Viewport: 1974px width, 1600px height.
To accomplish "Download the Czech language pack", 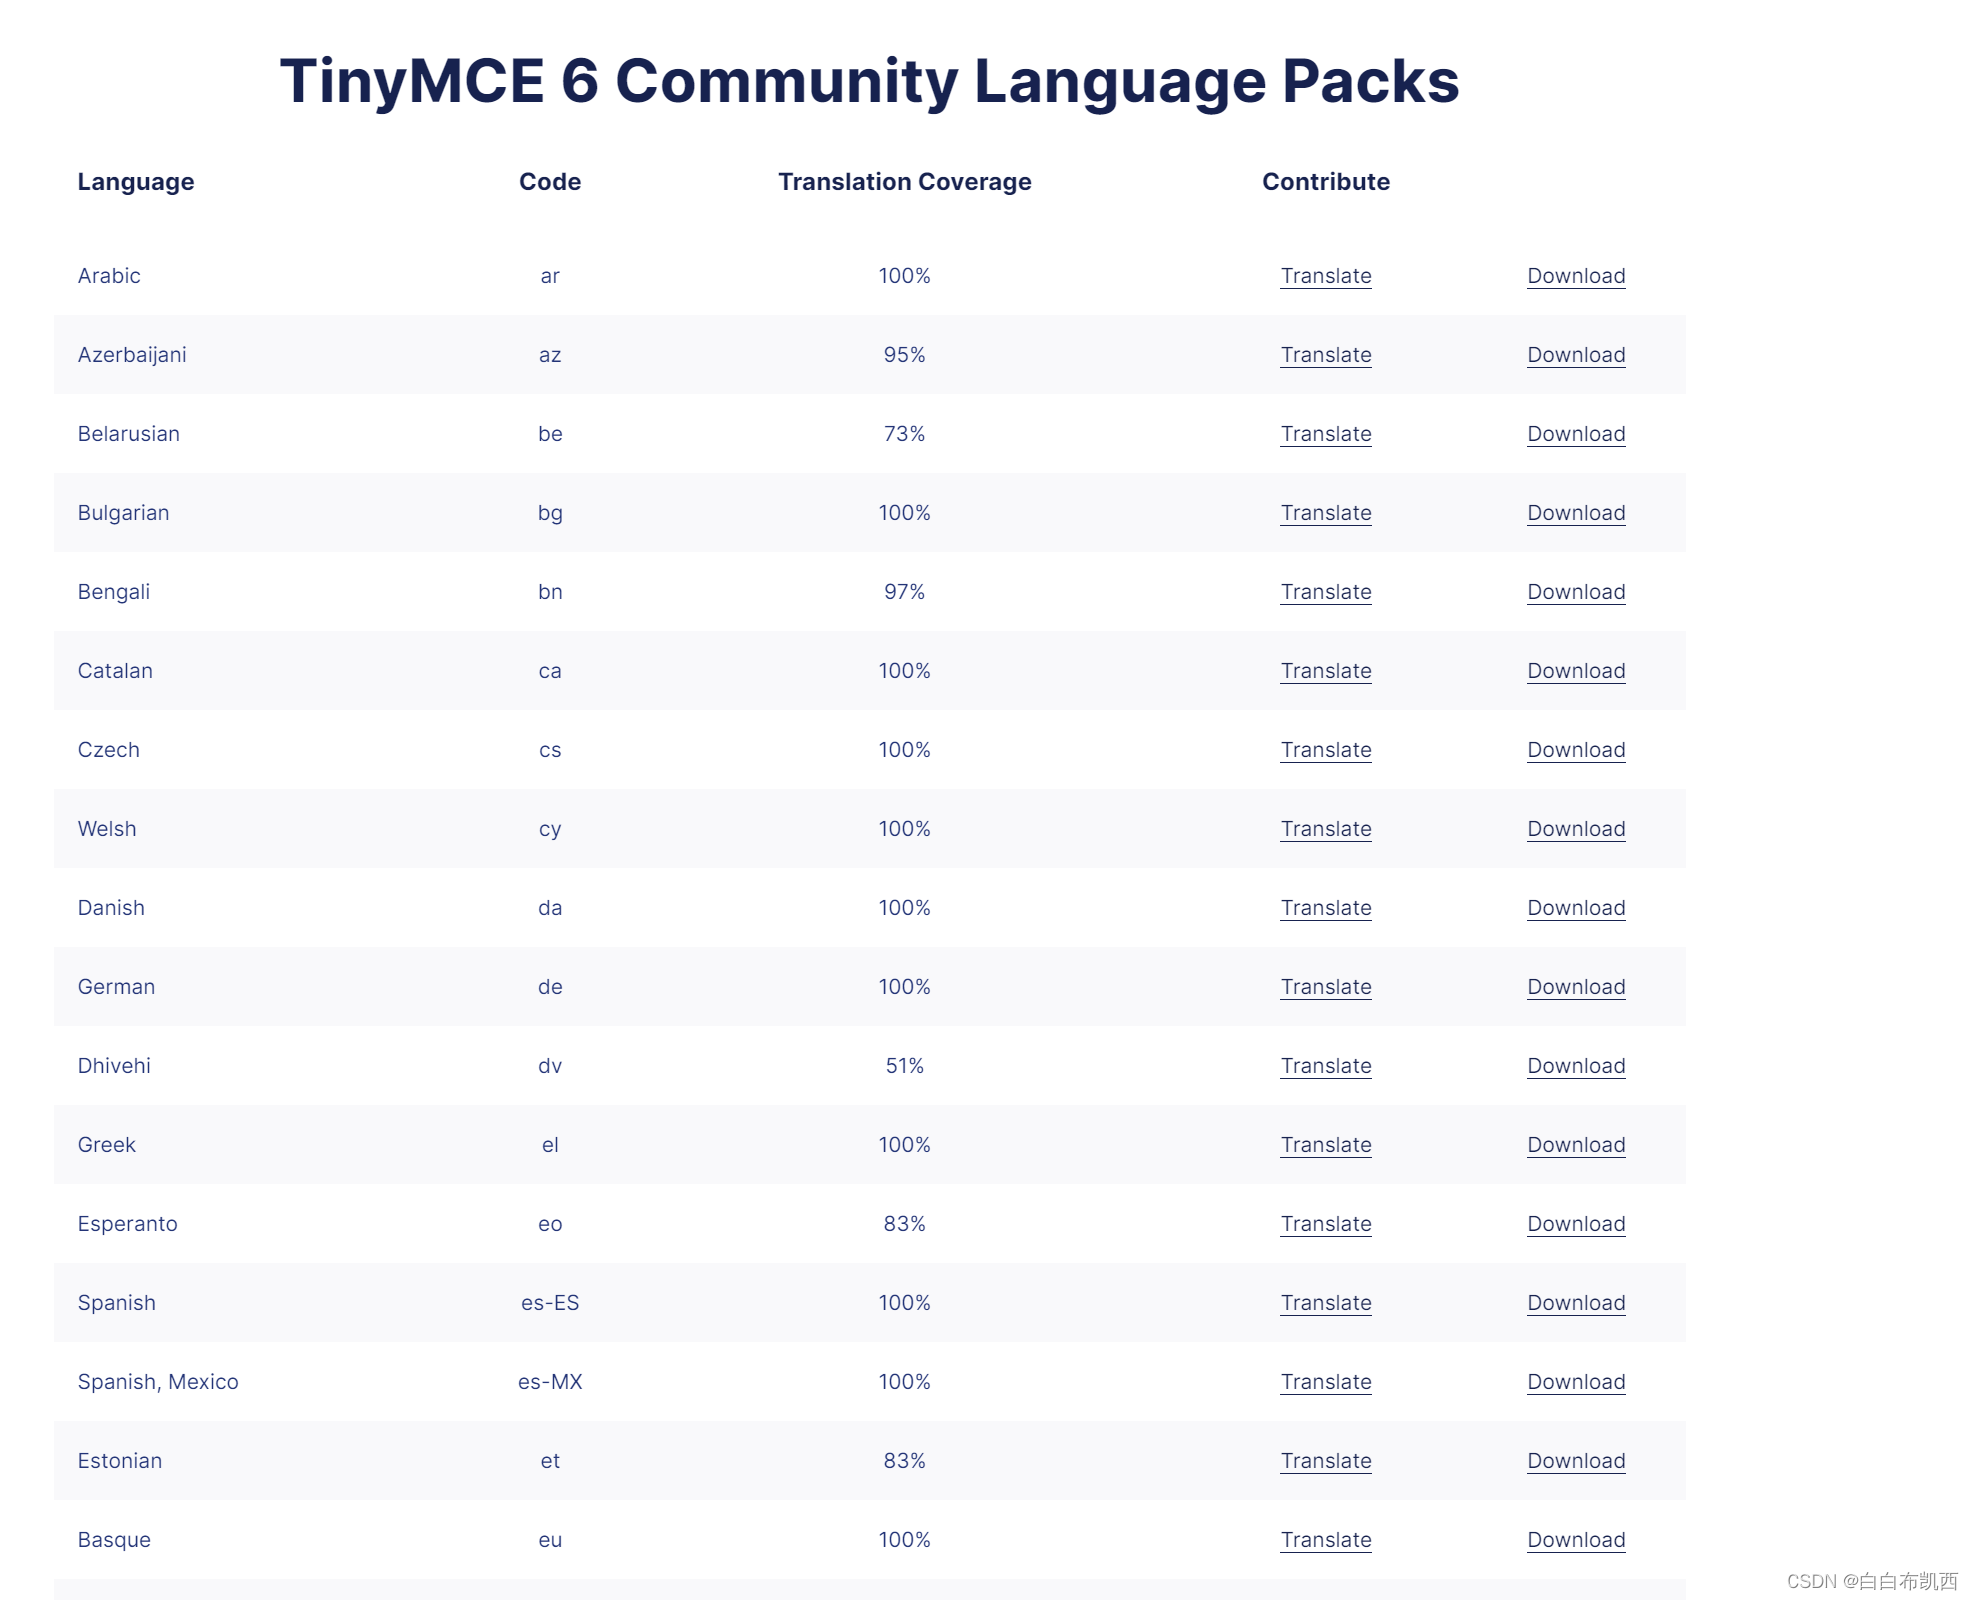I will click(1576, 750).
